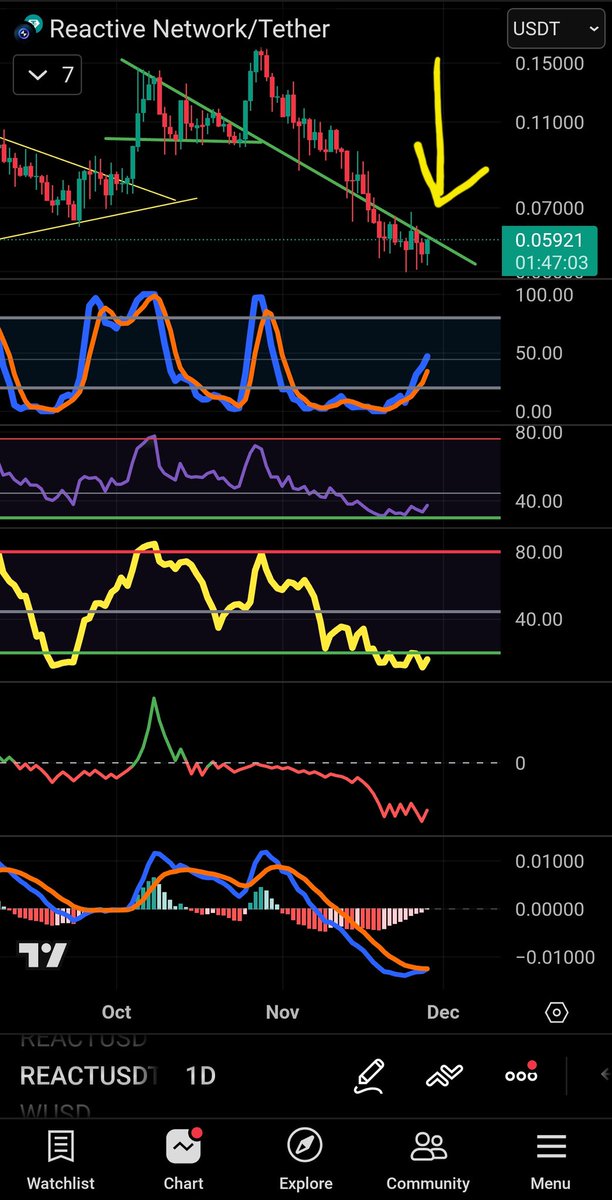Open the more options dots icon

pyautogui.click(x=521, y=1074)
